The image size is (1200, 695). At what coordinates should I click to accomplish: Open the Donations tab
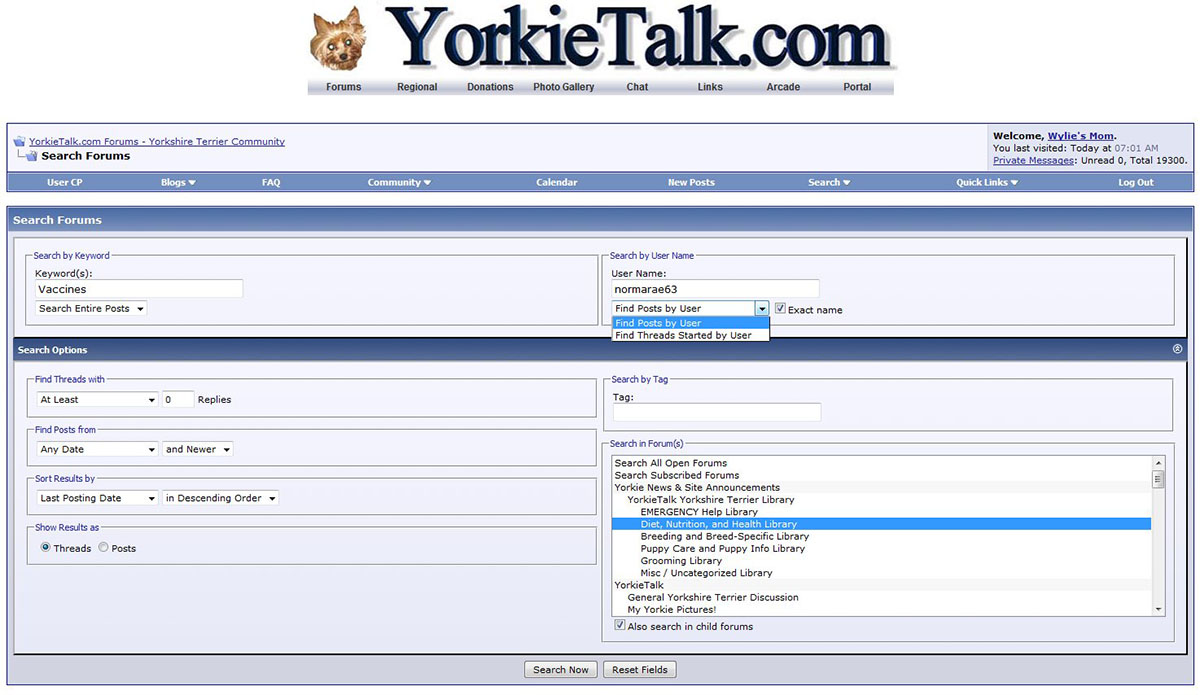click(490, 87)
